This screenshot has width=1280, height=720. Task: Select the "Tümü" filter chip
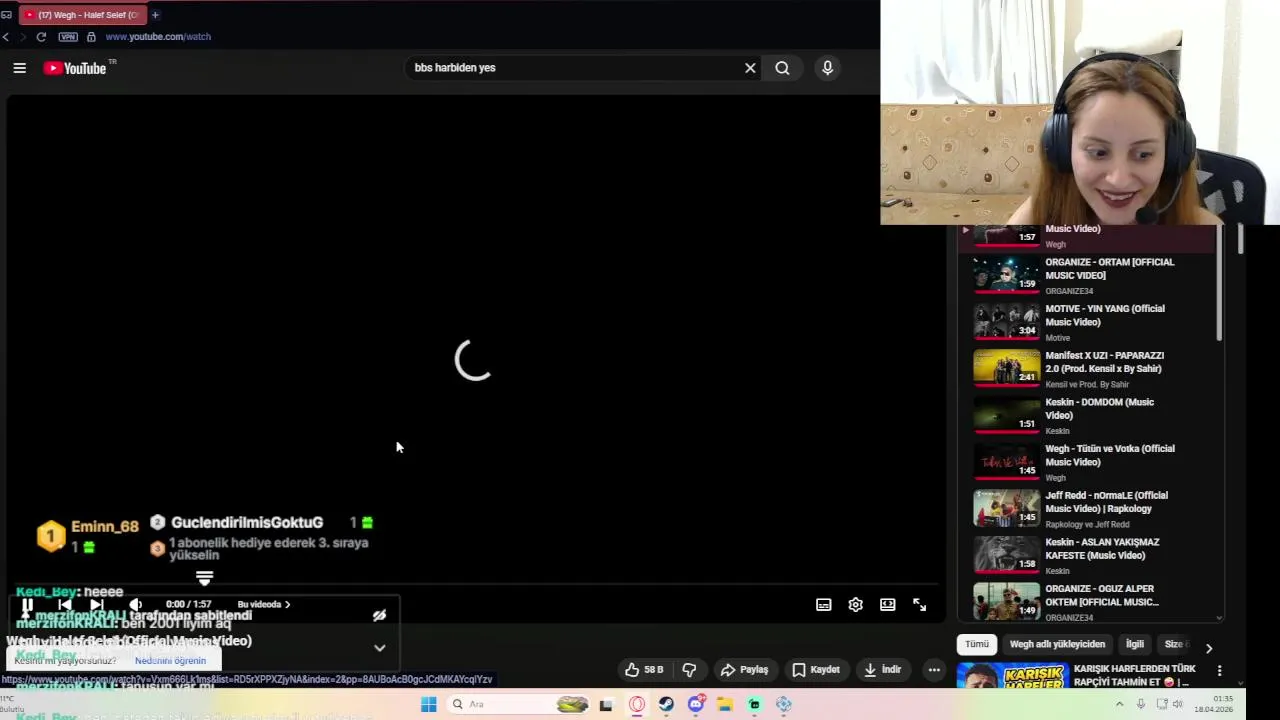pos(977,645)
